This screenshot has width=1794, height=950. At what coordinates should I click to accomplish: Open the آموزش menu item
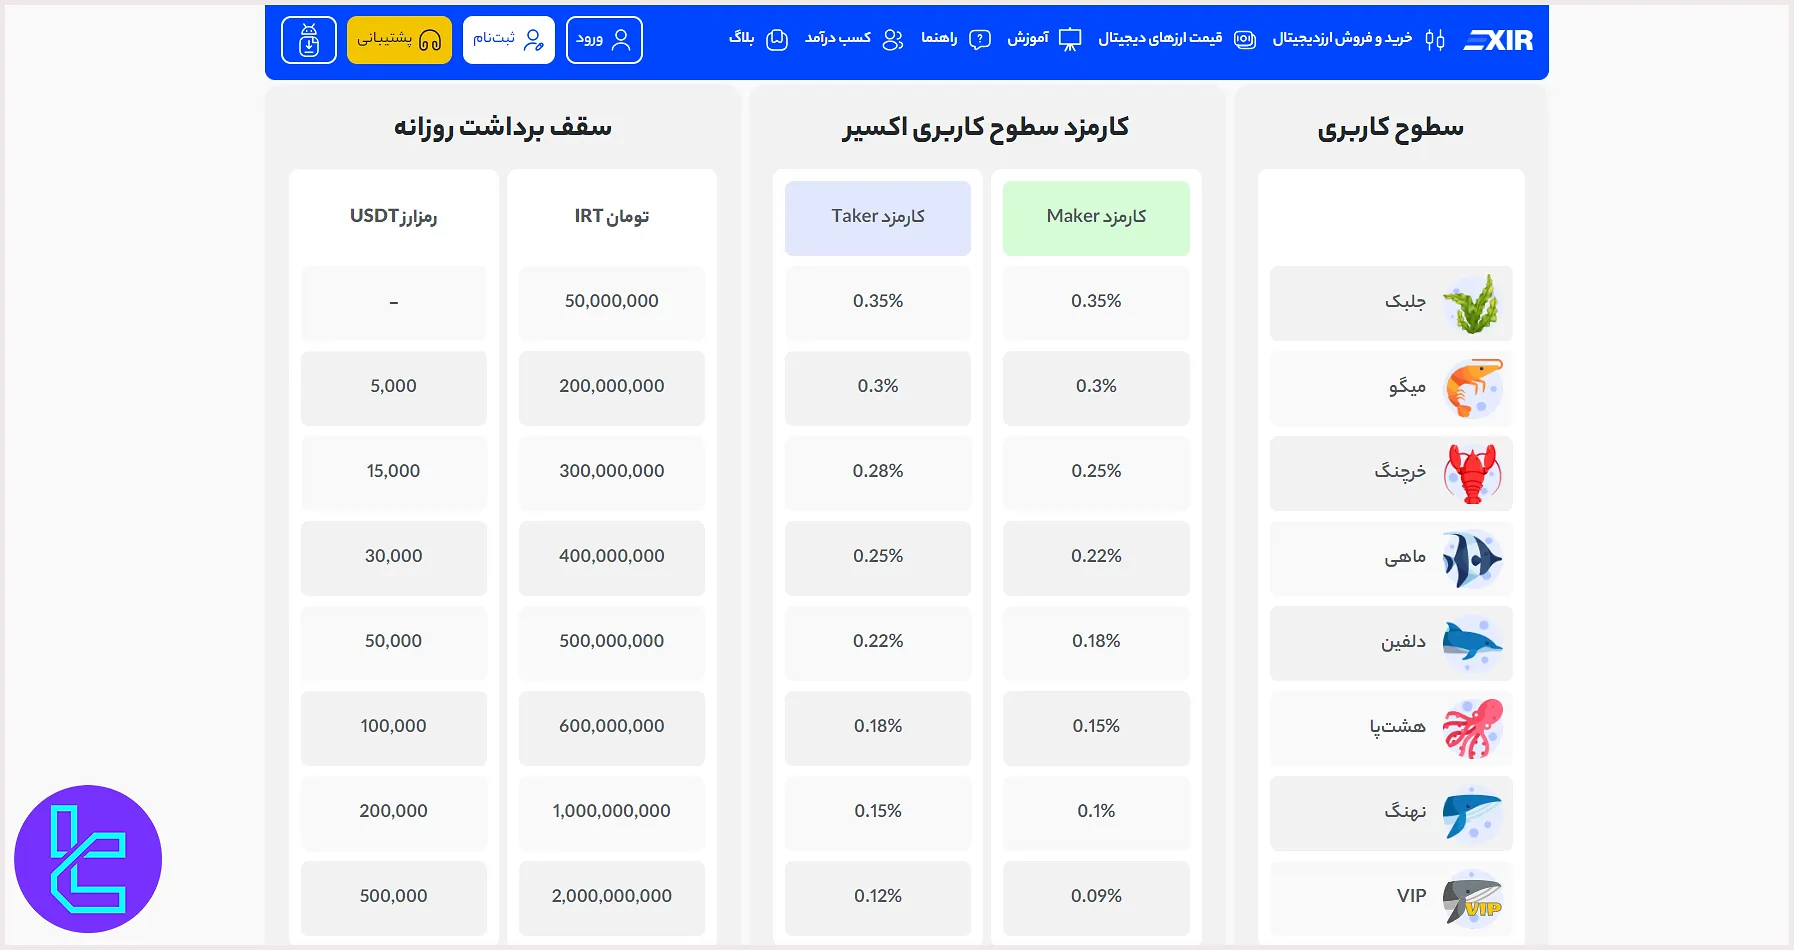coord(1043,39)
